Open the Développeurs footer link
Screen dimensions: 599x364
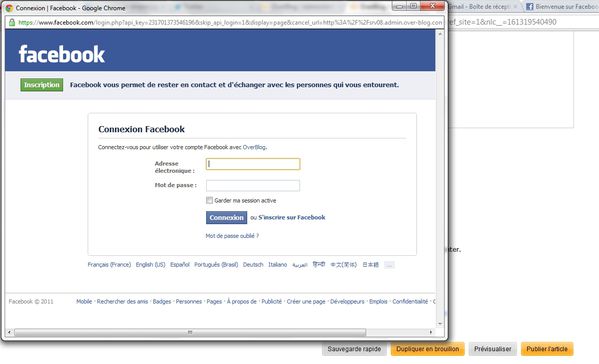347,301
